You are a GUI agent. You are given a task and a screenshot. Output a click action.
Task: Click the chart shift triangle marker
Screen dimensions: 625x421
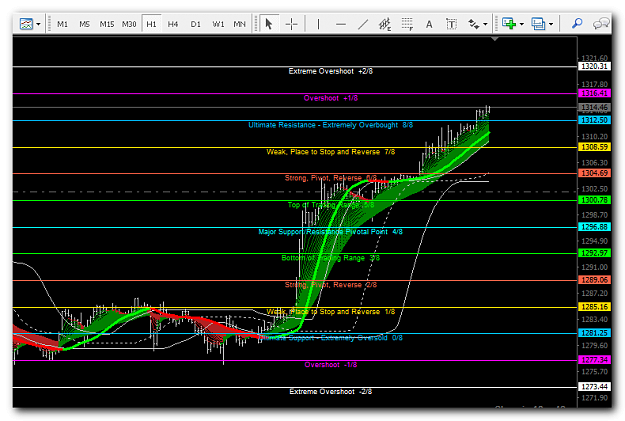[x=495, y=39]
